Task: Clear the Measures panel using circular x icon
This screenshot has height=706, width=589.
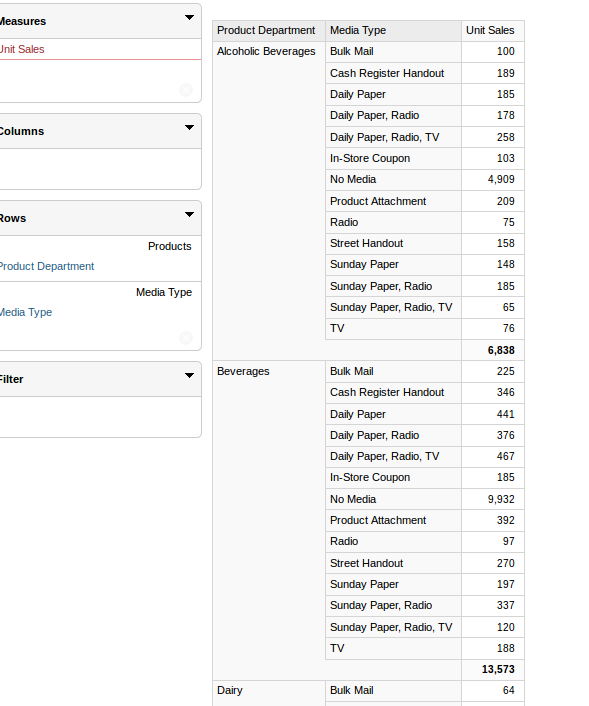Action: pos(186,90)
